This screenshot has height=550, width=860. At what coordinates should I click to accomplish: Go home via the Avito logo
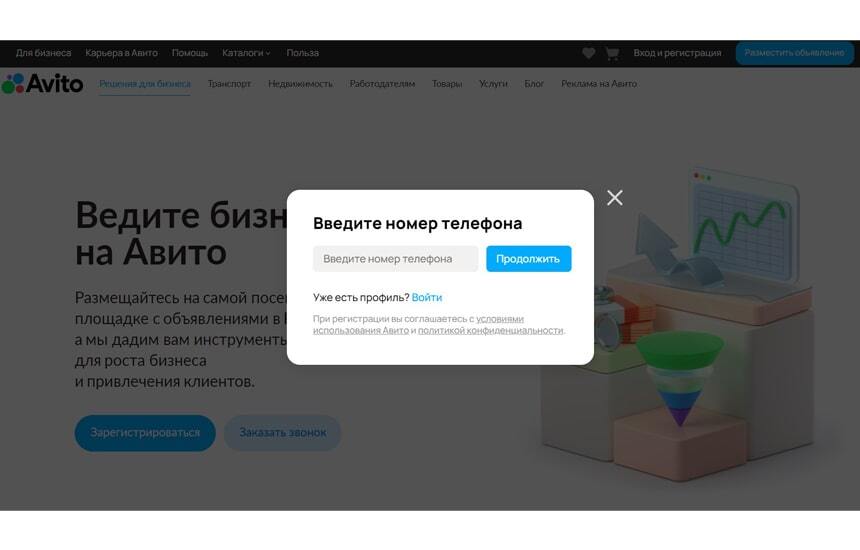click(x=42, y=84)
